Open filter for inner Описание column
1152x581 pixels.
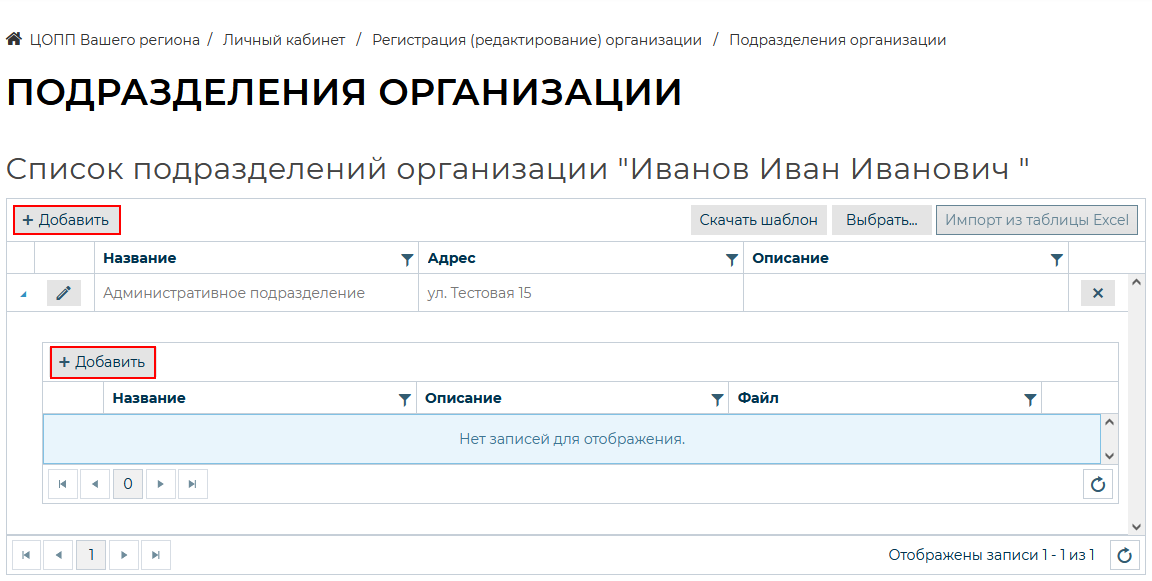(x=717, y=399)
